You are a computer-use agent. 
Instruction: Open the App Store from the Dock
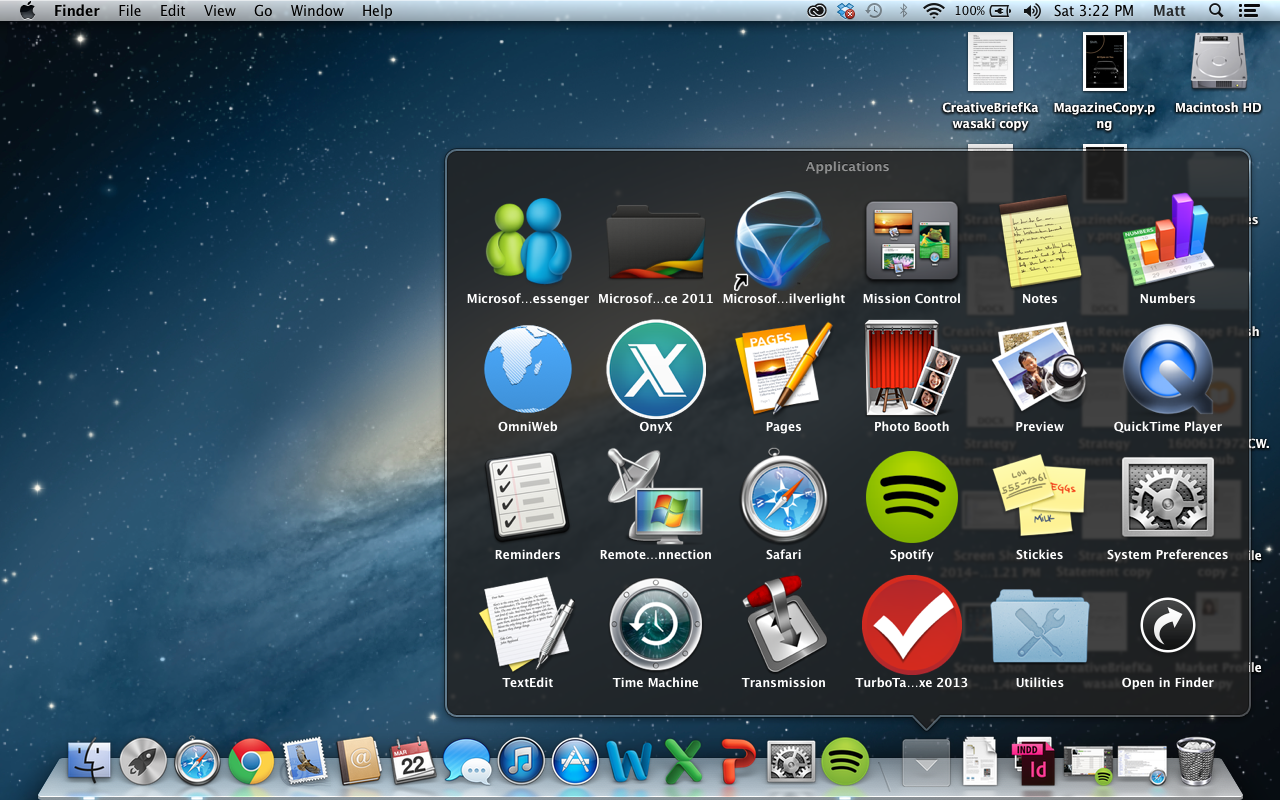[x=575, y=762]
